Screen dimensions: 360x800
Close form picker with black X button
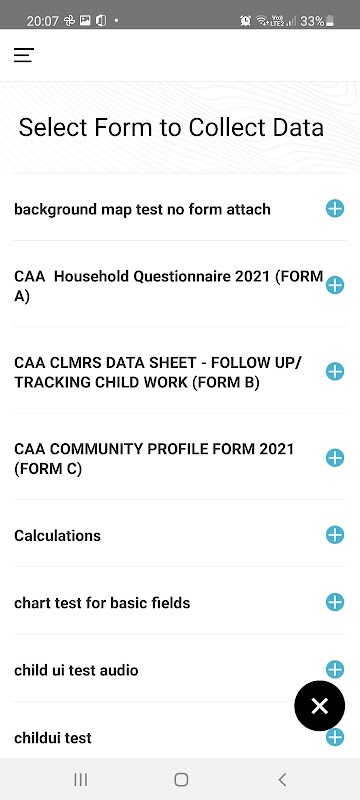(320, 706)
